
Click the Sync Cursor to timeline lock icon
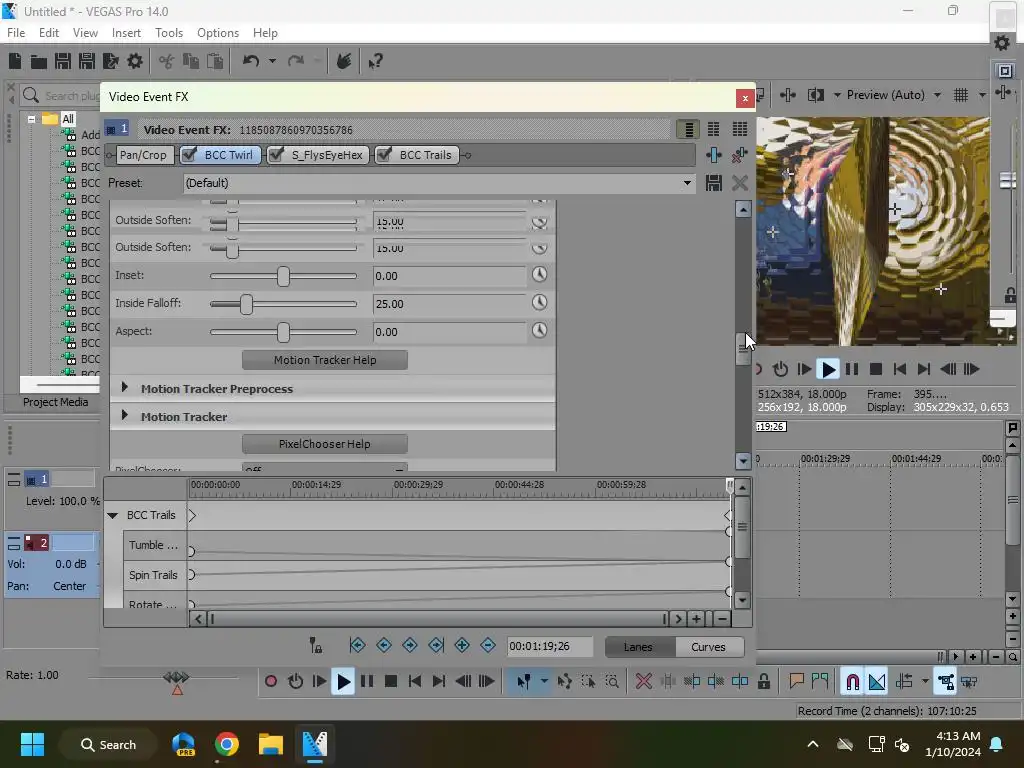point(315,645)
